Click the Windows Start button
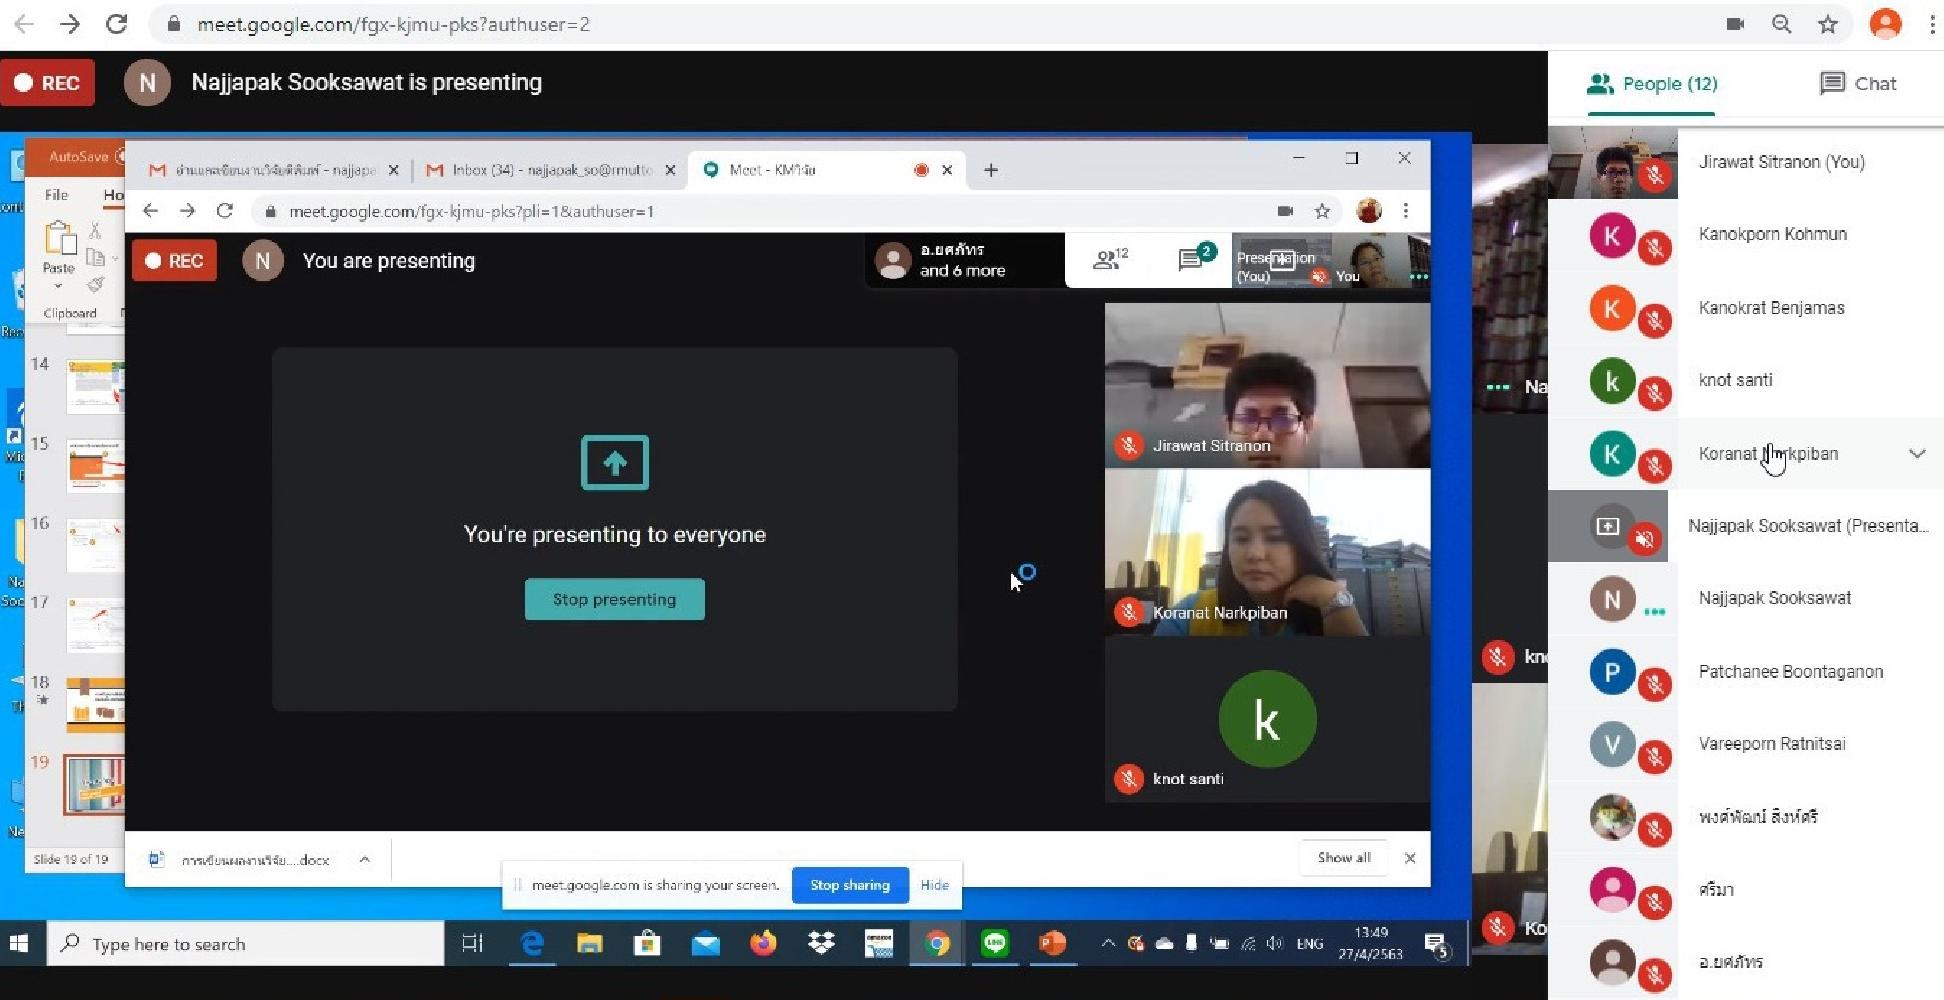The image size is (1944, 1000). 19,943
